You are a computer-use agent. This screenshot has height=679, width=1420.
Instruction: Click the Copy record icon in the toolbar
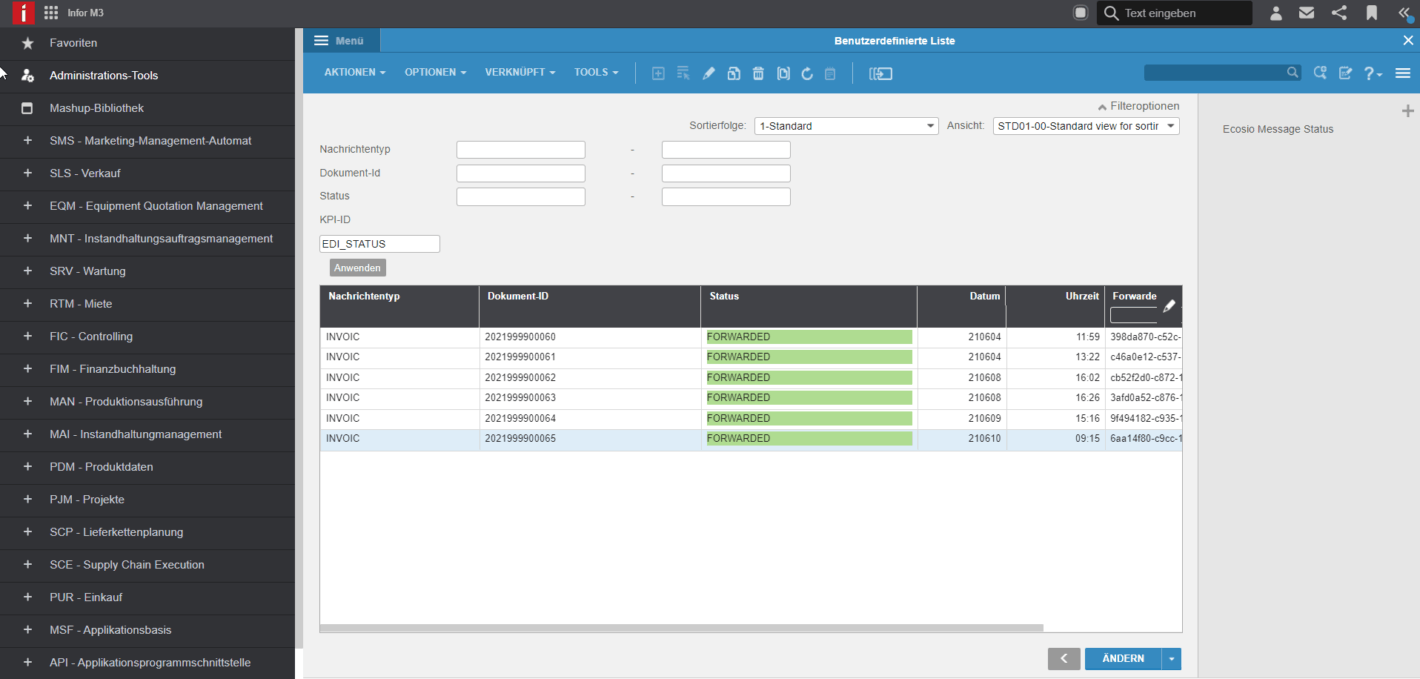tap(733, 73)
